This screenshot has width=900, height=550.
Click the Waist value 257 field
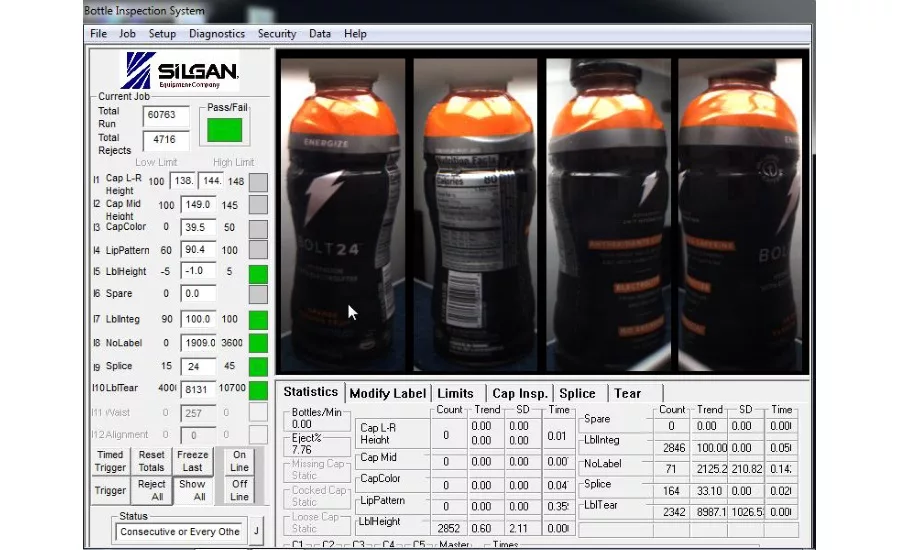point(198,413)
